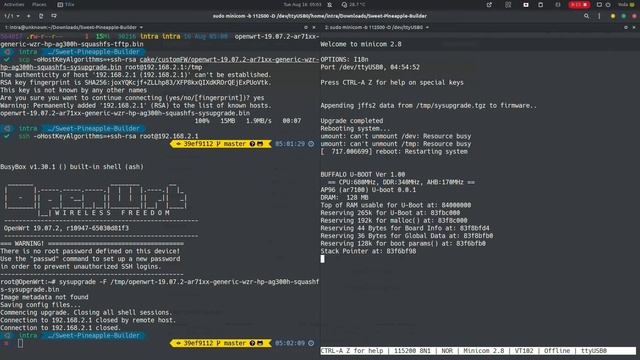This screenshot has height=360, width=640.
Task: Open the Tilix vertical dots menu
Action: (599, 16)
